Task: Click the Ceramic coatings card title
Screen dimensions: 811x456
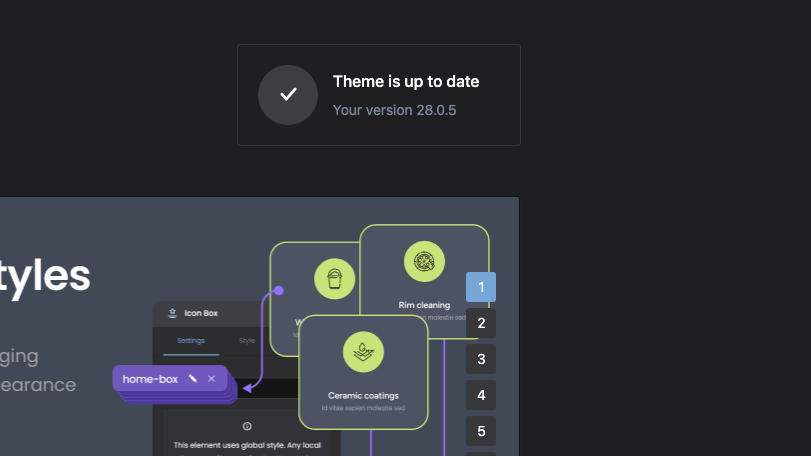Action: click(x=363, y=395)
